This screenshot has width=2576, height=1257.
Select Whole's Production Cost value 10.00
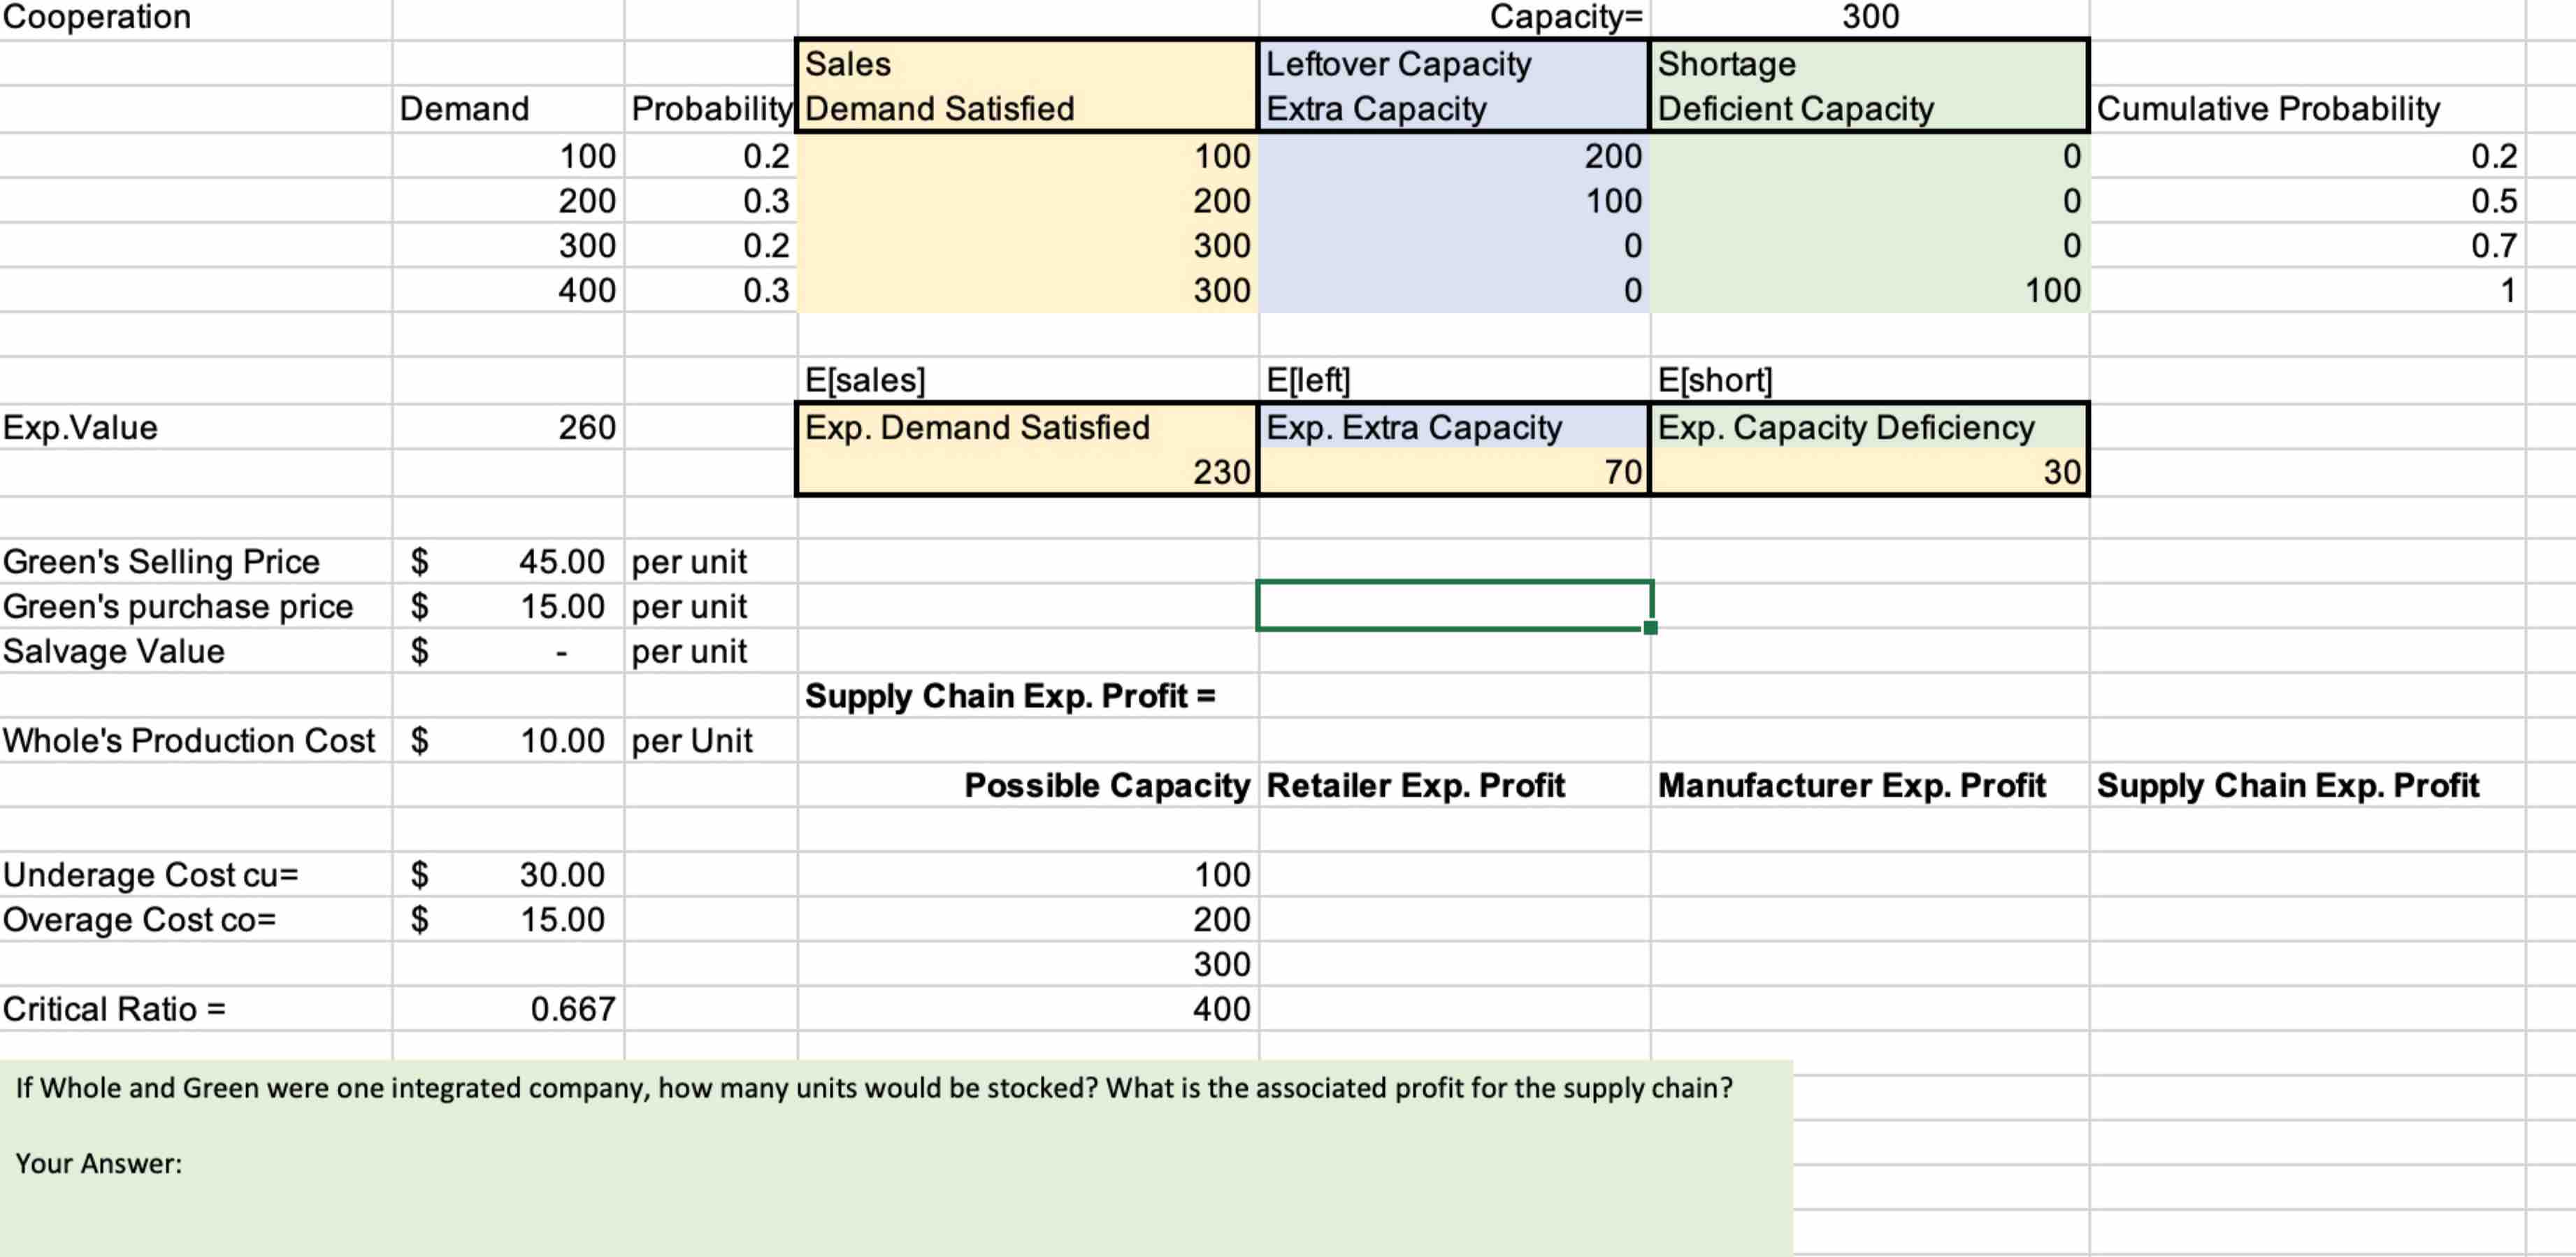point(508,740)
